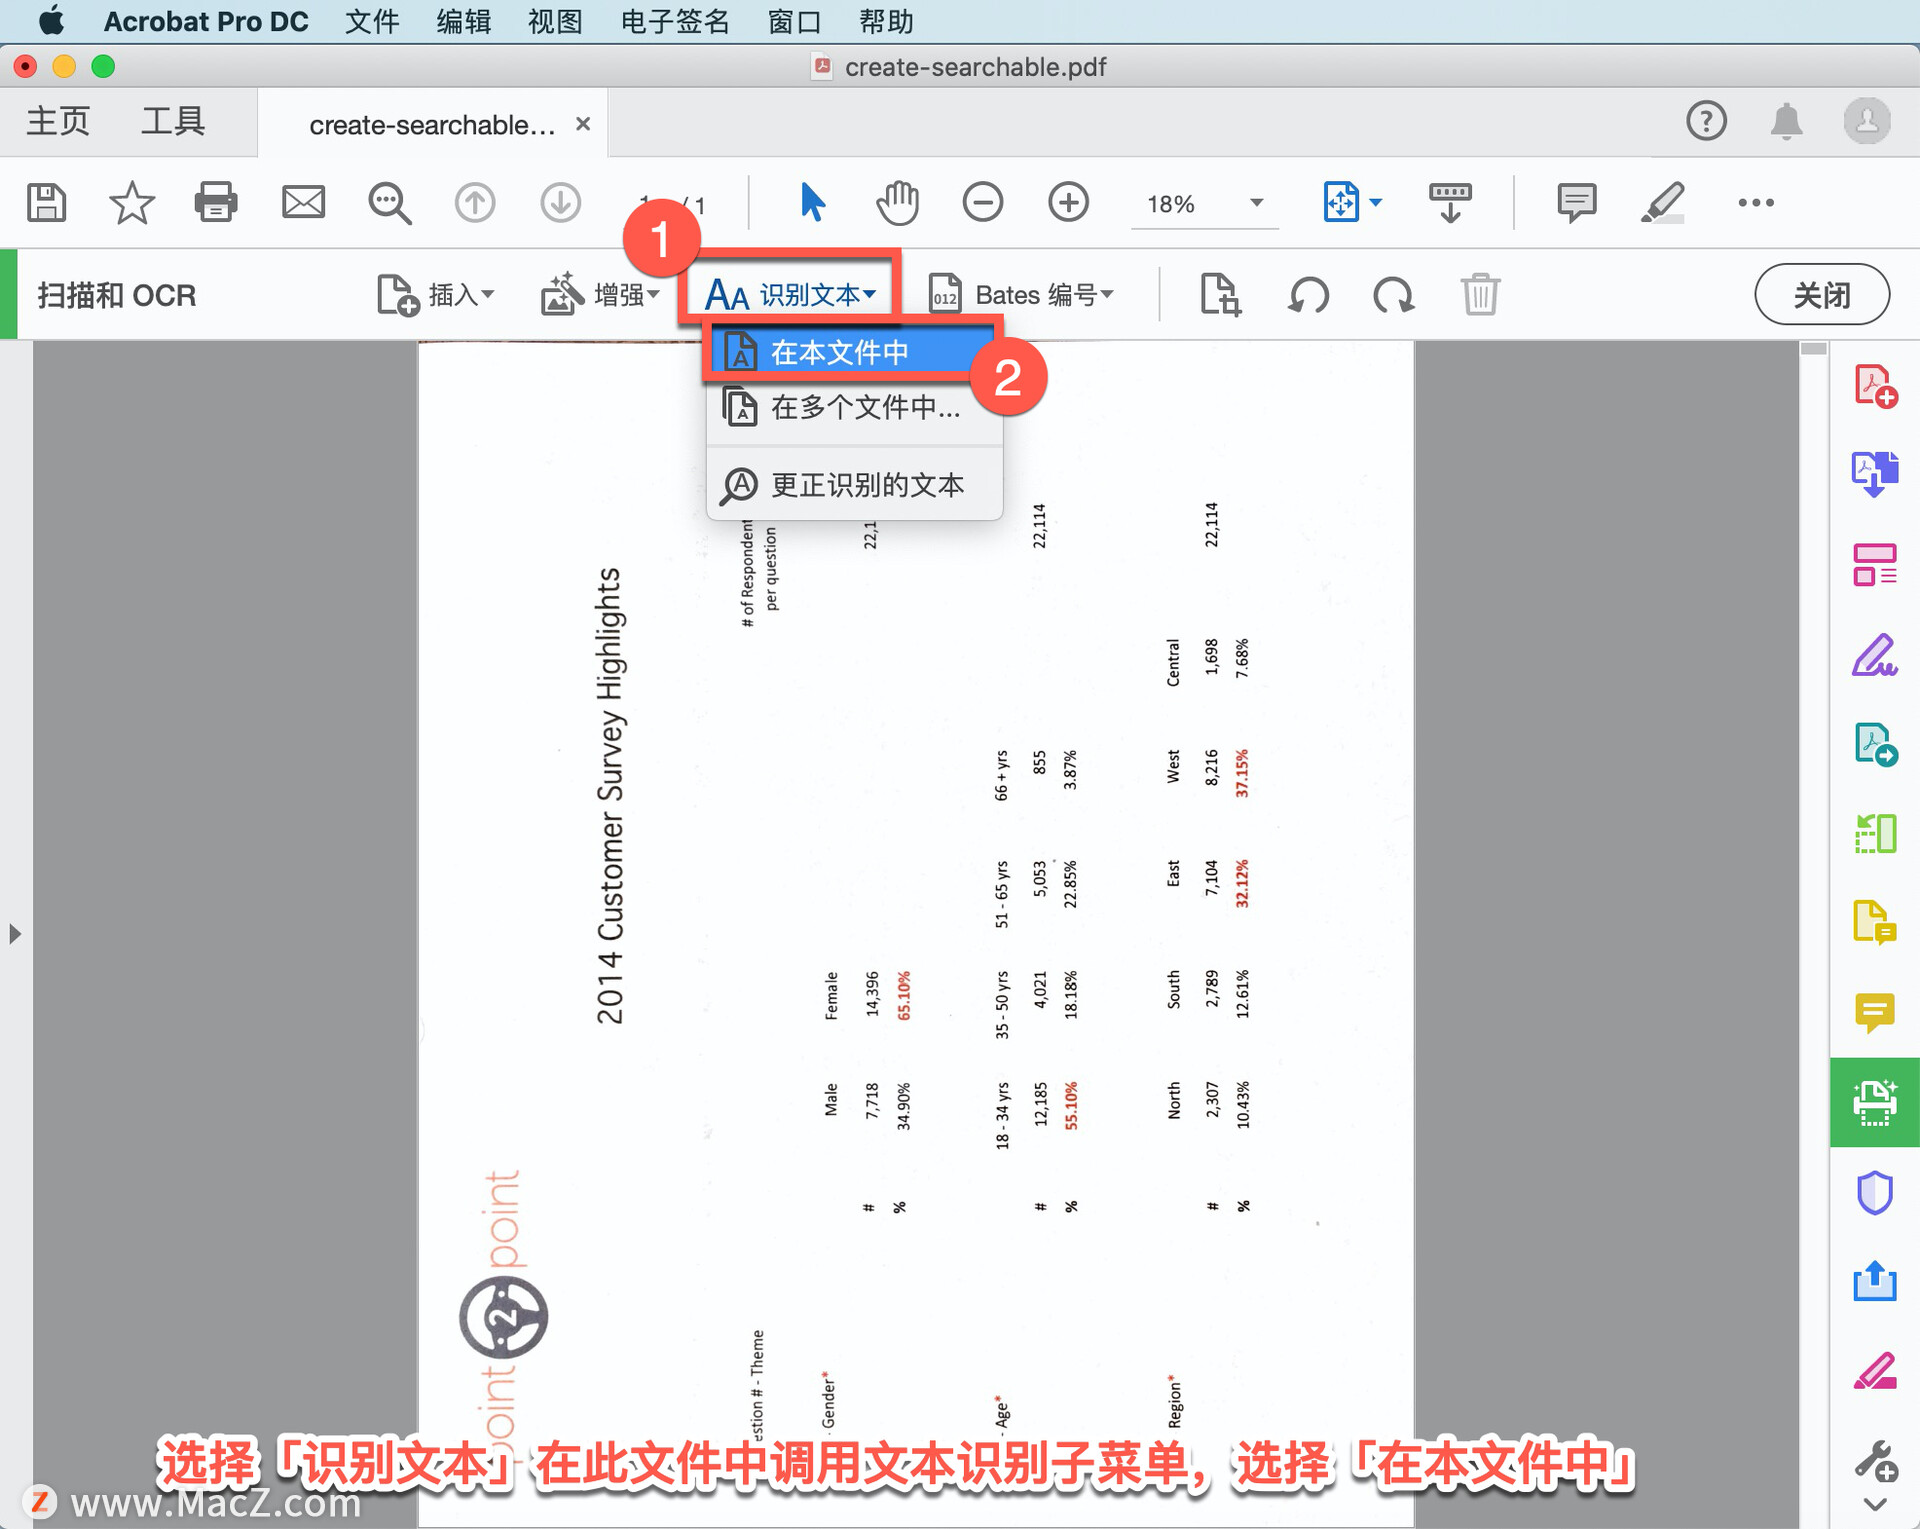Choose 在多个文件中... menu item
Viewport: 1920px width, 1529px height.
(x=854, y=407)
